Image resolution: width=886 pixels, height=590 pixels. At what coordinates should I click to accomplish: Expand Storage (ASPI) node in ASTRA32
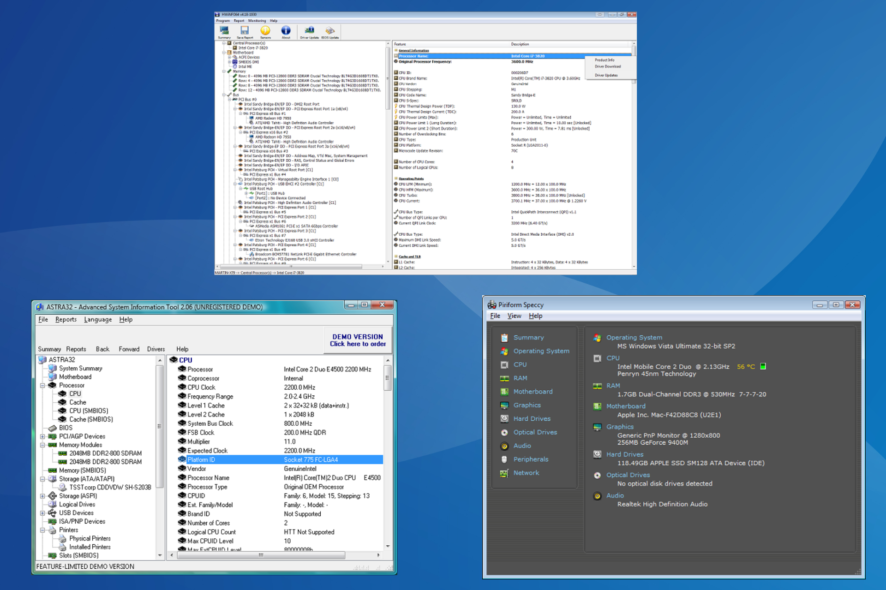coord(42,496)
